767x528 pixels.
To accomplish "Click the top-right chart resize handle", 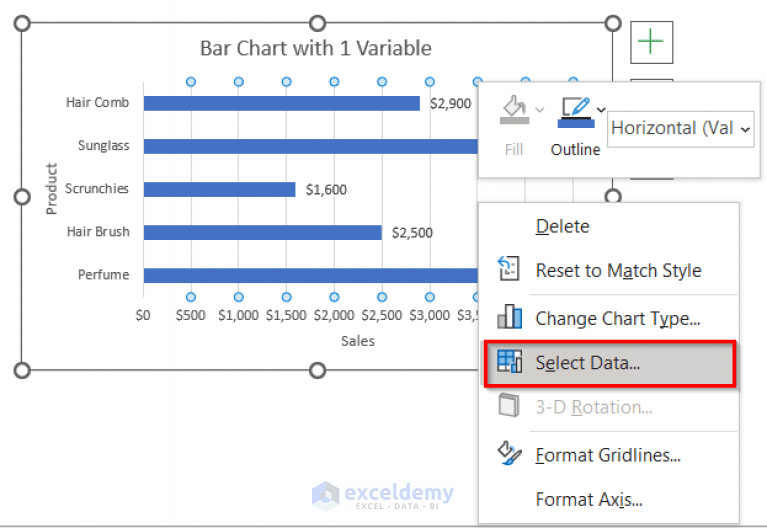I will click(x=613, y=23).
